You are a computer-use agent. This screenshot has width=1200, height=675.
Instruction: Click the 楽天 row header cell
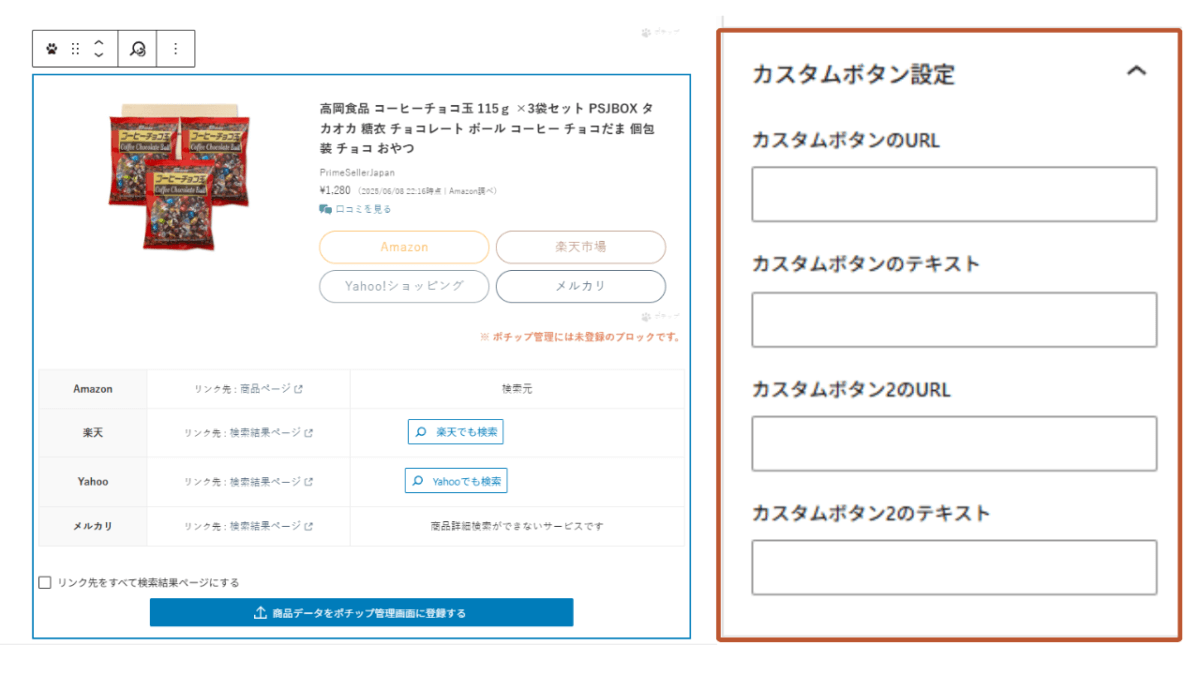tap(93, 433)
